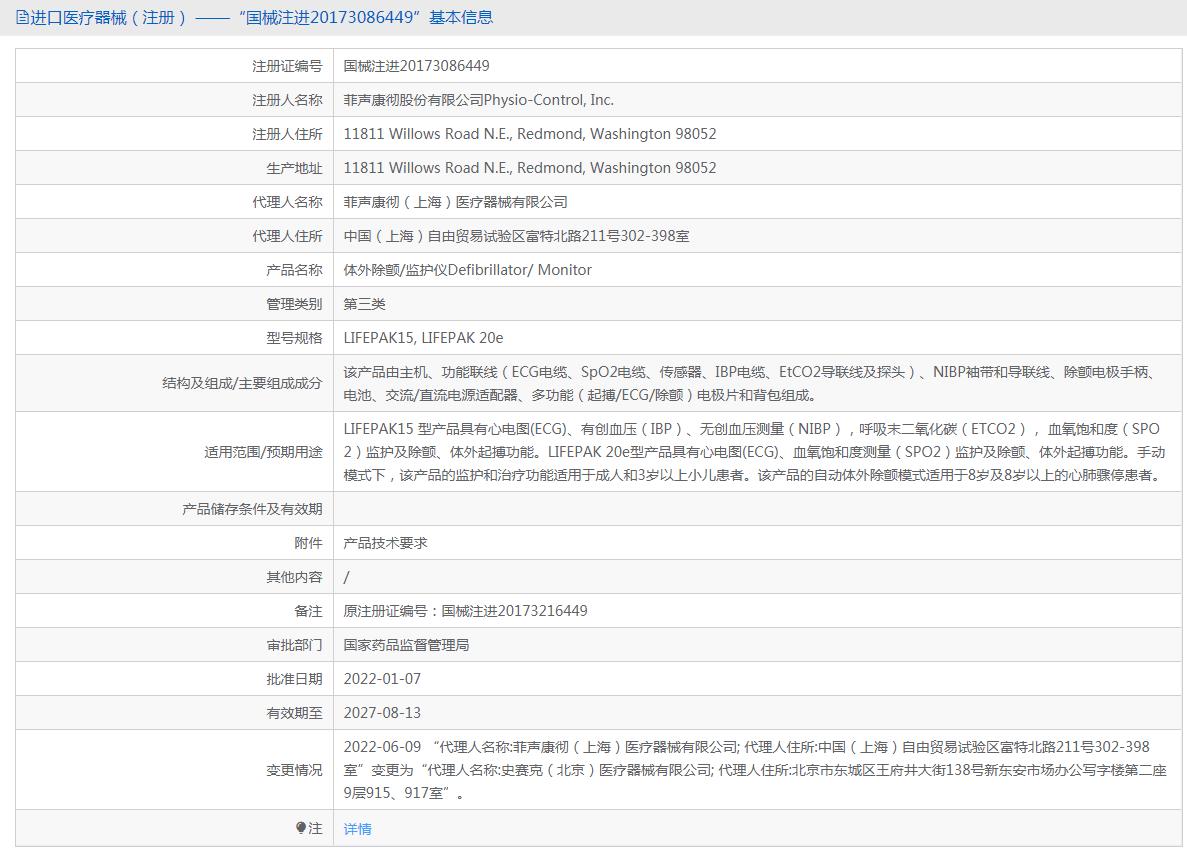
Task: Click the 注册人住所 label
Action: click(287, 134)
